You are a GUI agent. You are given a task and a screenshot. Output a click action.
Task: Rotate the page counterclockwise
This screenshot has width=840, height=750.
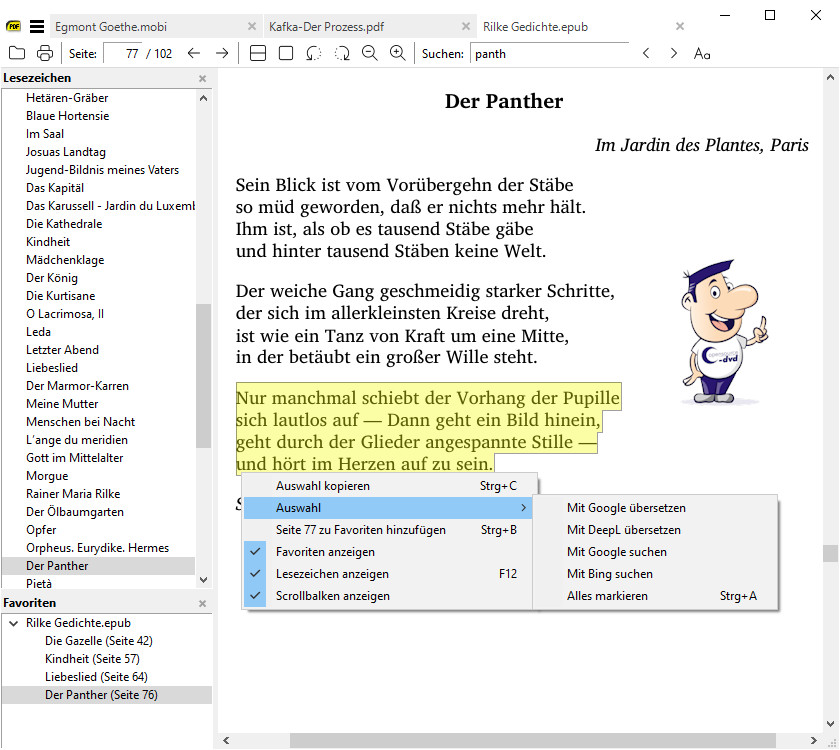coord(314,53)
